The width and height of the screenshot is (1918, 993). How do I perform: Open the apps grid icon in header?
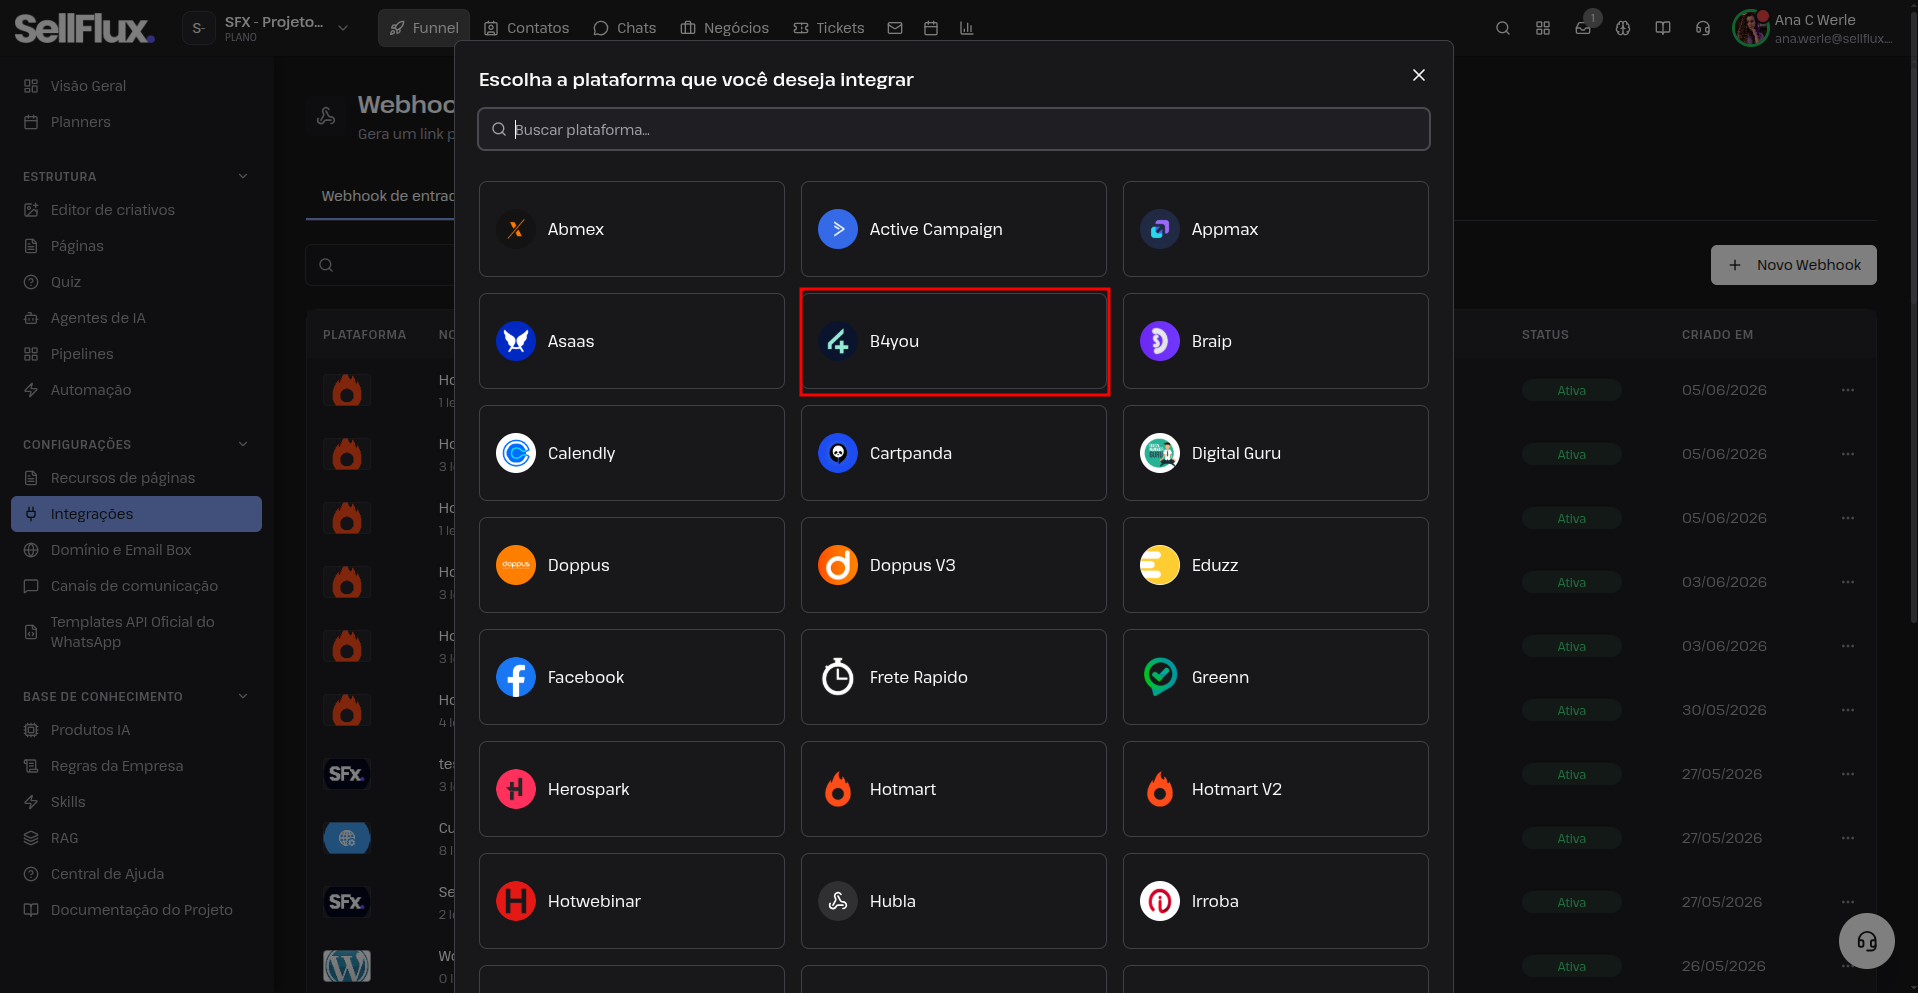click(x=1543, y=28)
